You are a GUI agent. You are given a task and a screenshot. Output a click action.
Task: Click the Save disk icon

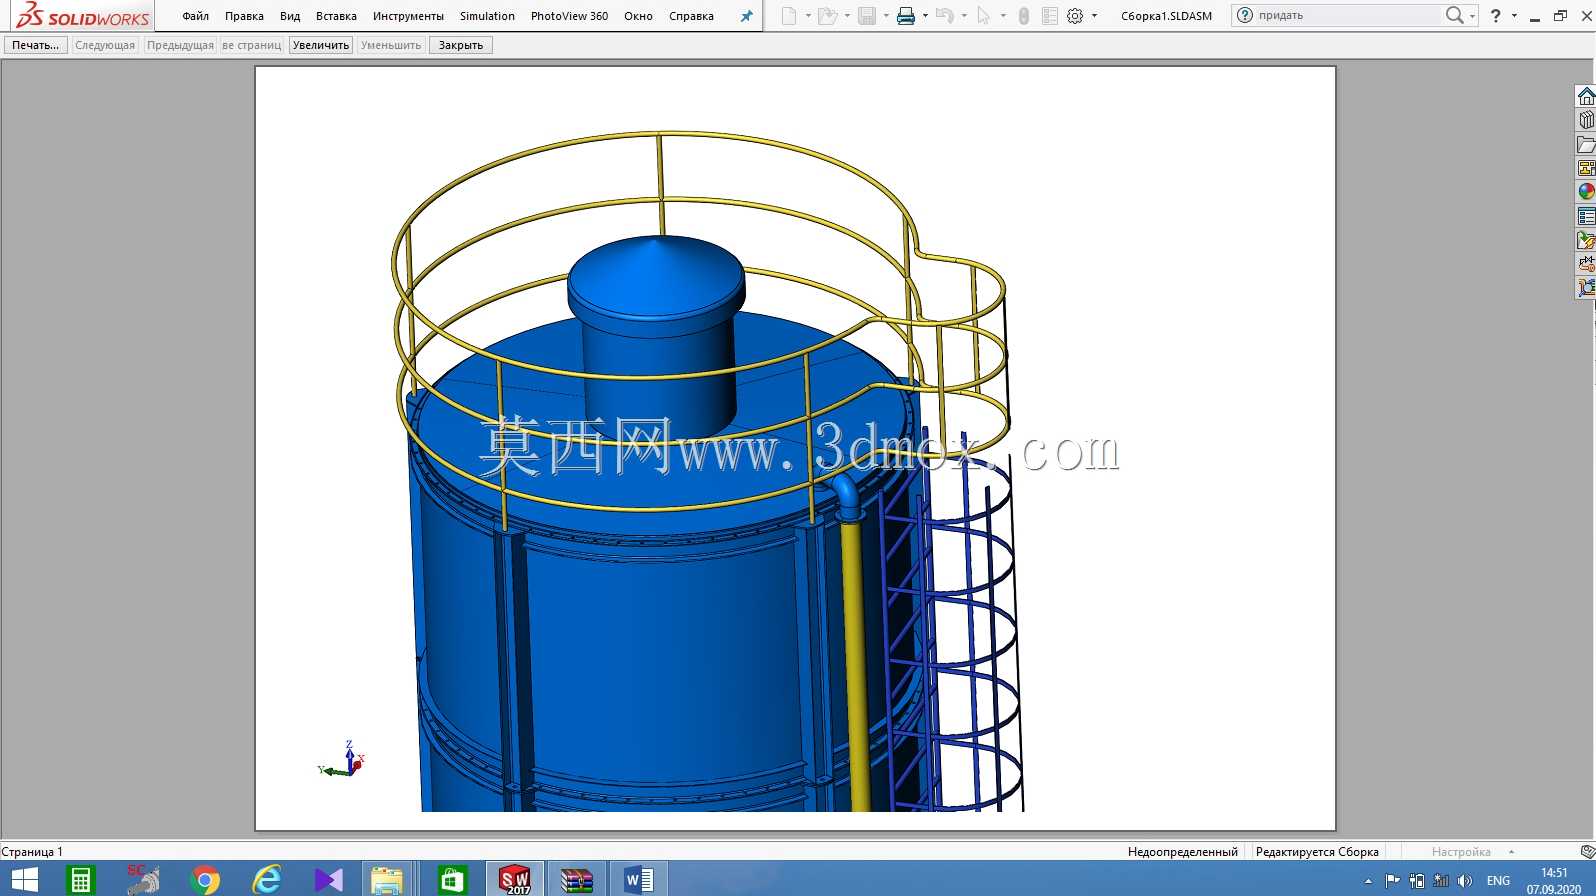pyautogui.click(x=867, y=16)
